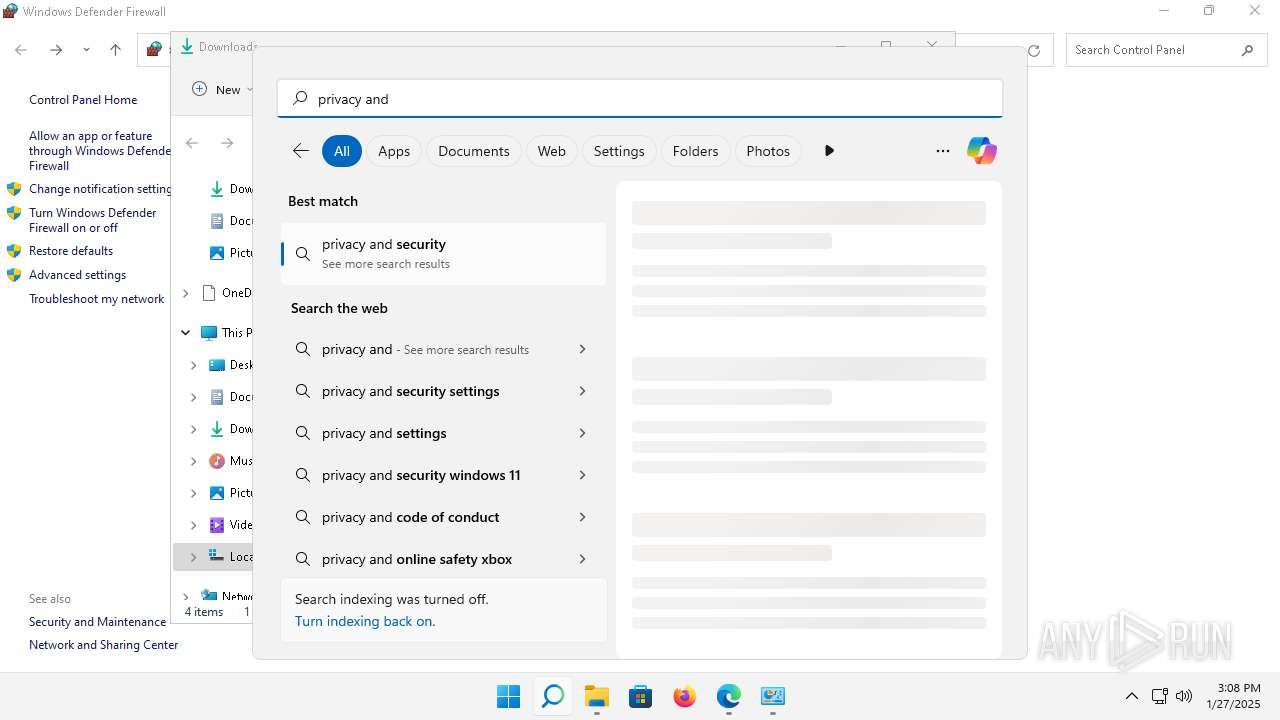1280x720 pixels.
Task: Click the Control Panel search magnifier
Action: [1247, 50]
